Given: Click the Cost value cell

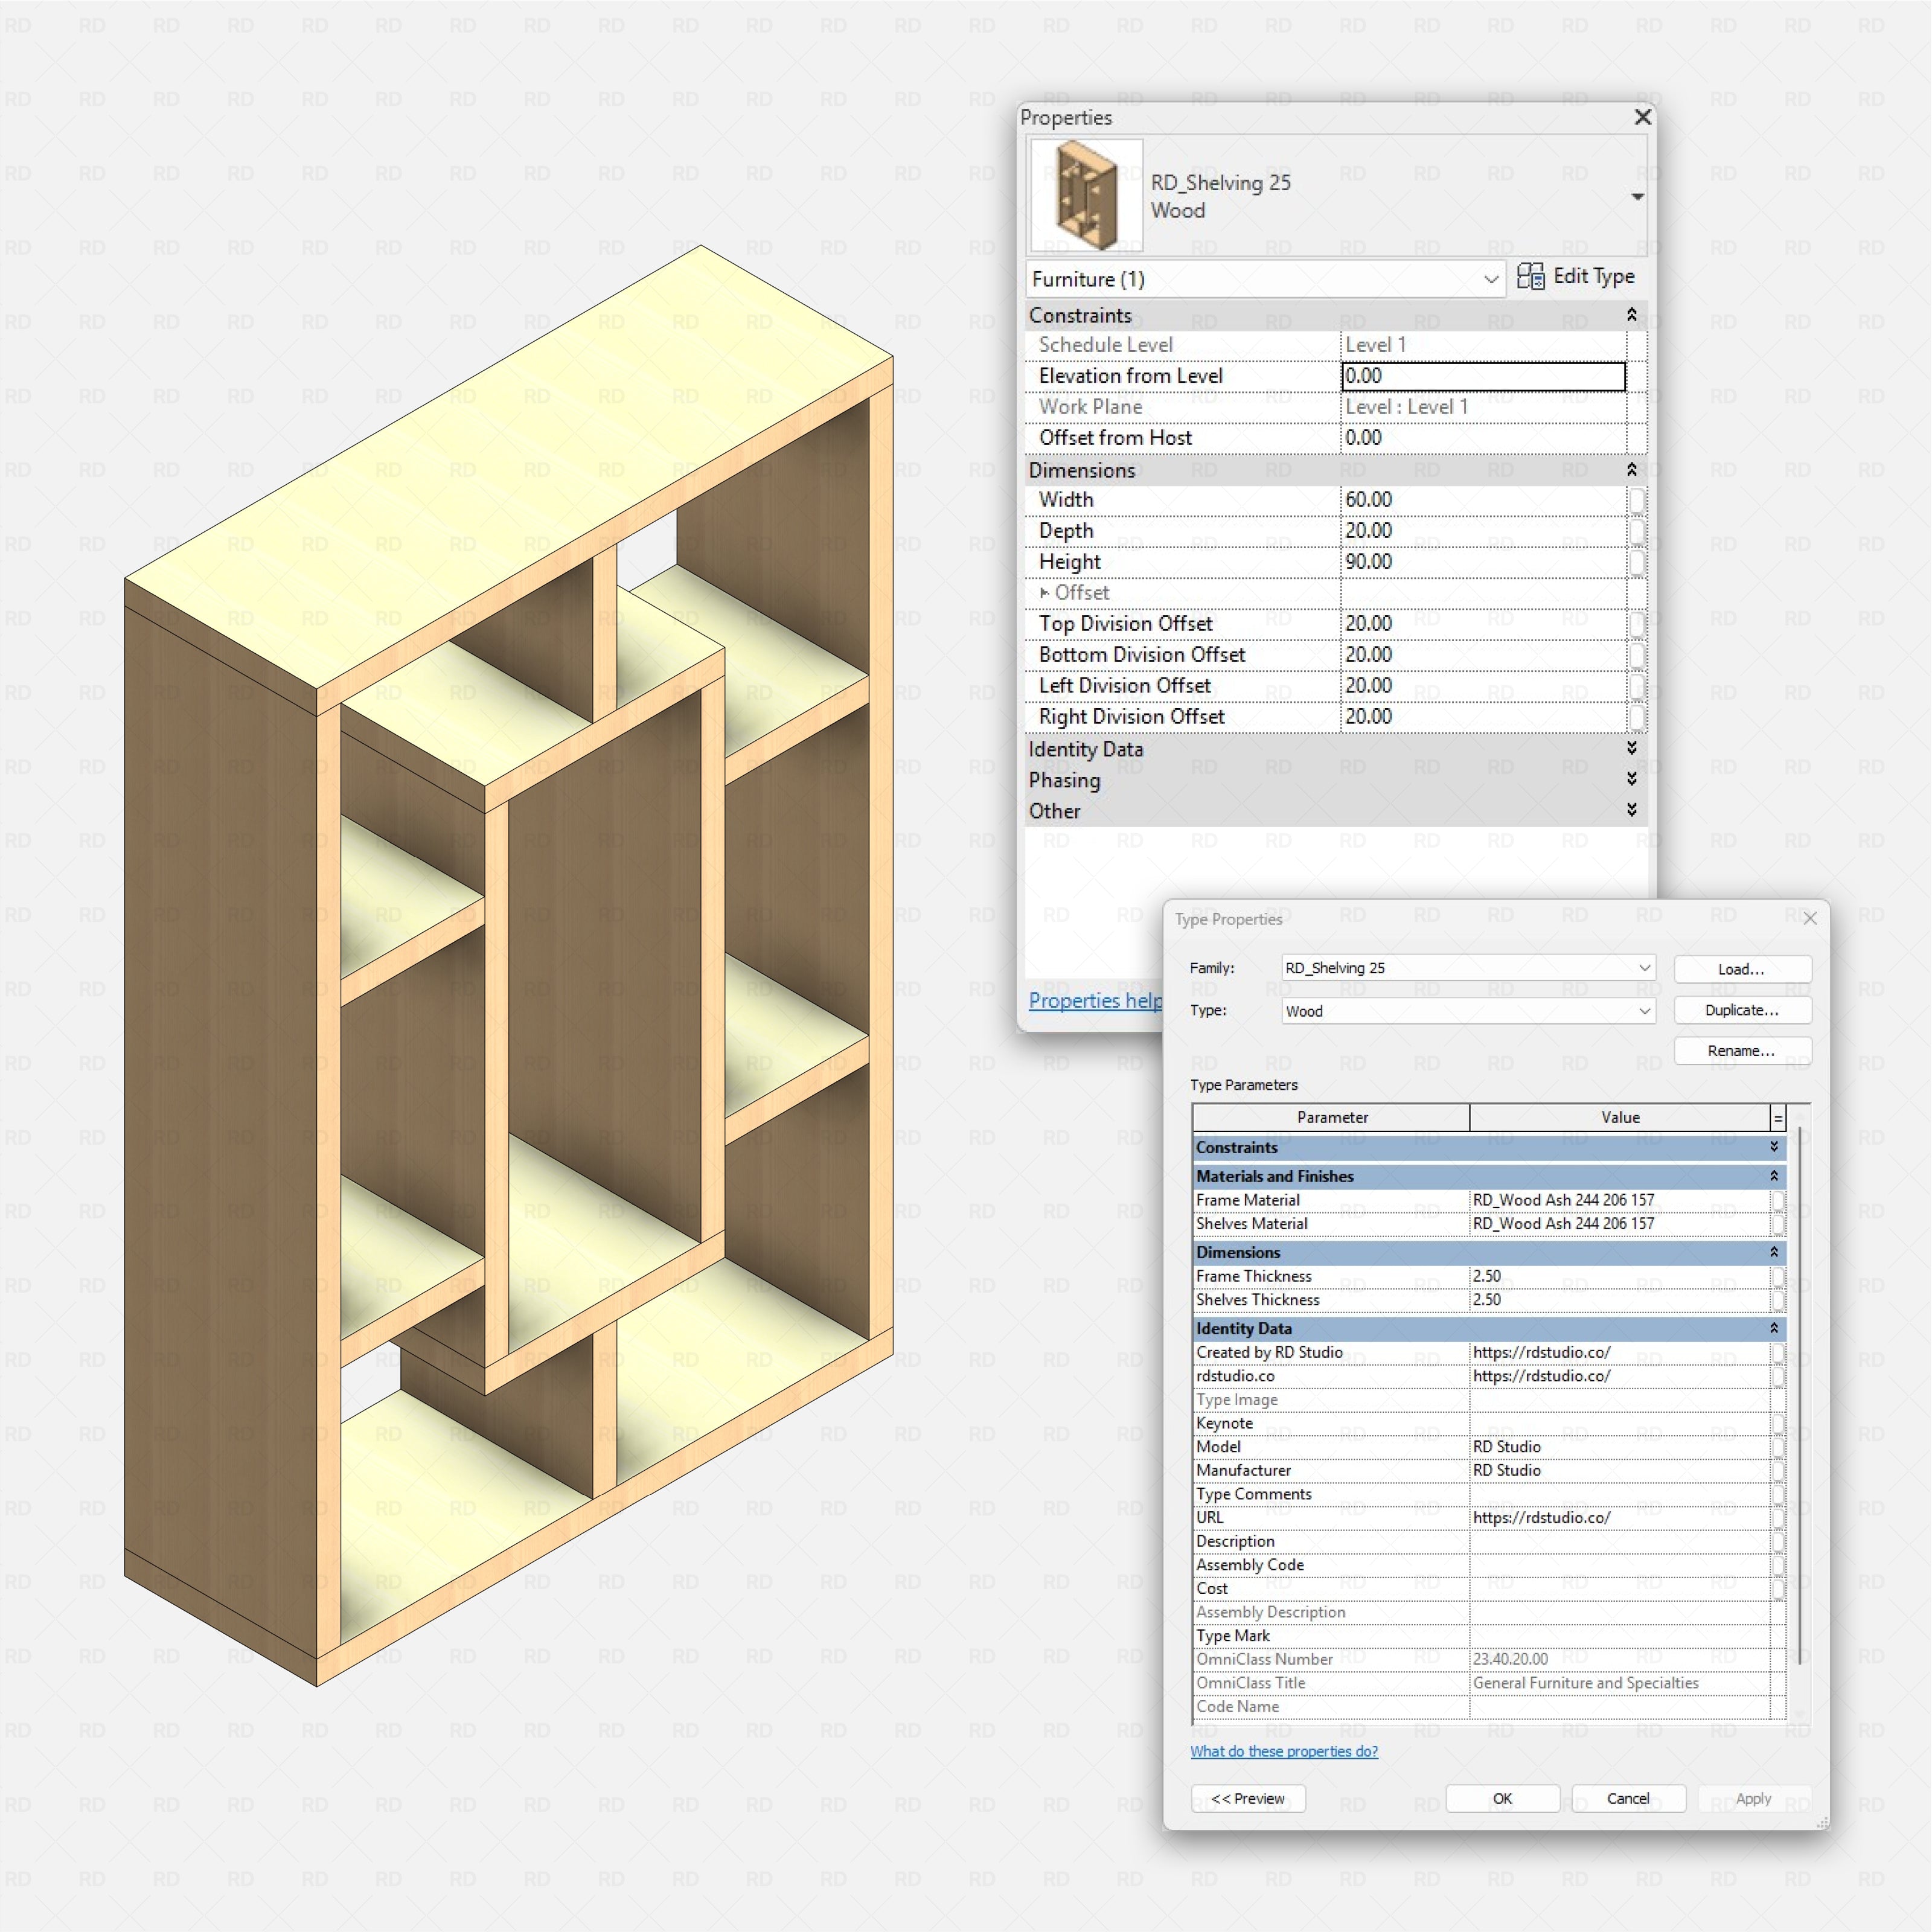Looking at the screenshot, I should pos(1619,1588).
